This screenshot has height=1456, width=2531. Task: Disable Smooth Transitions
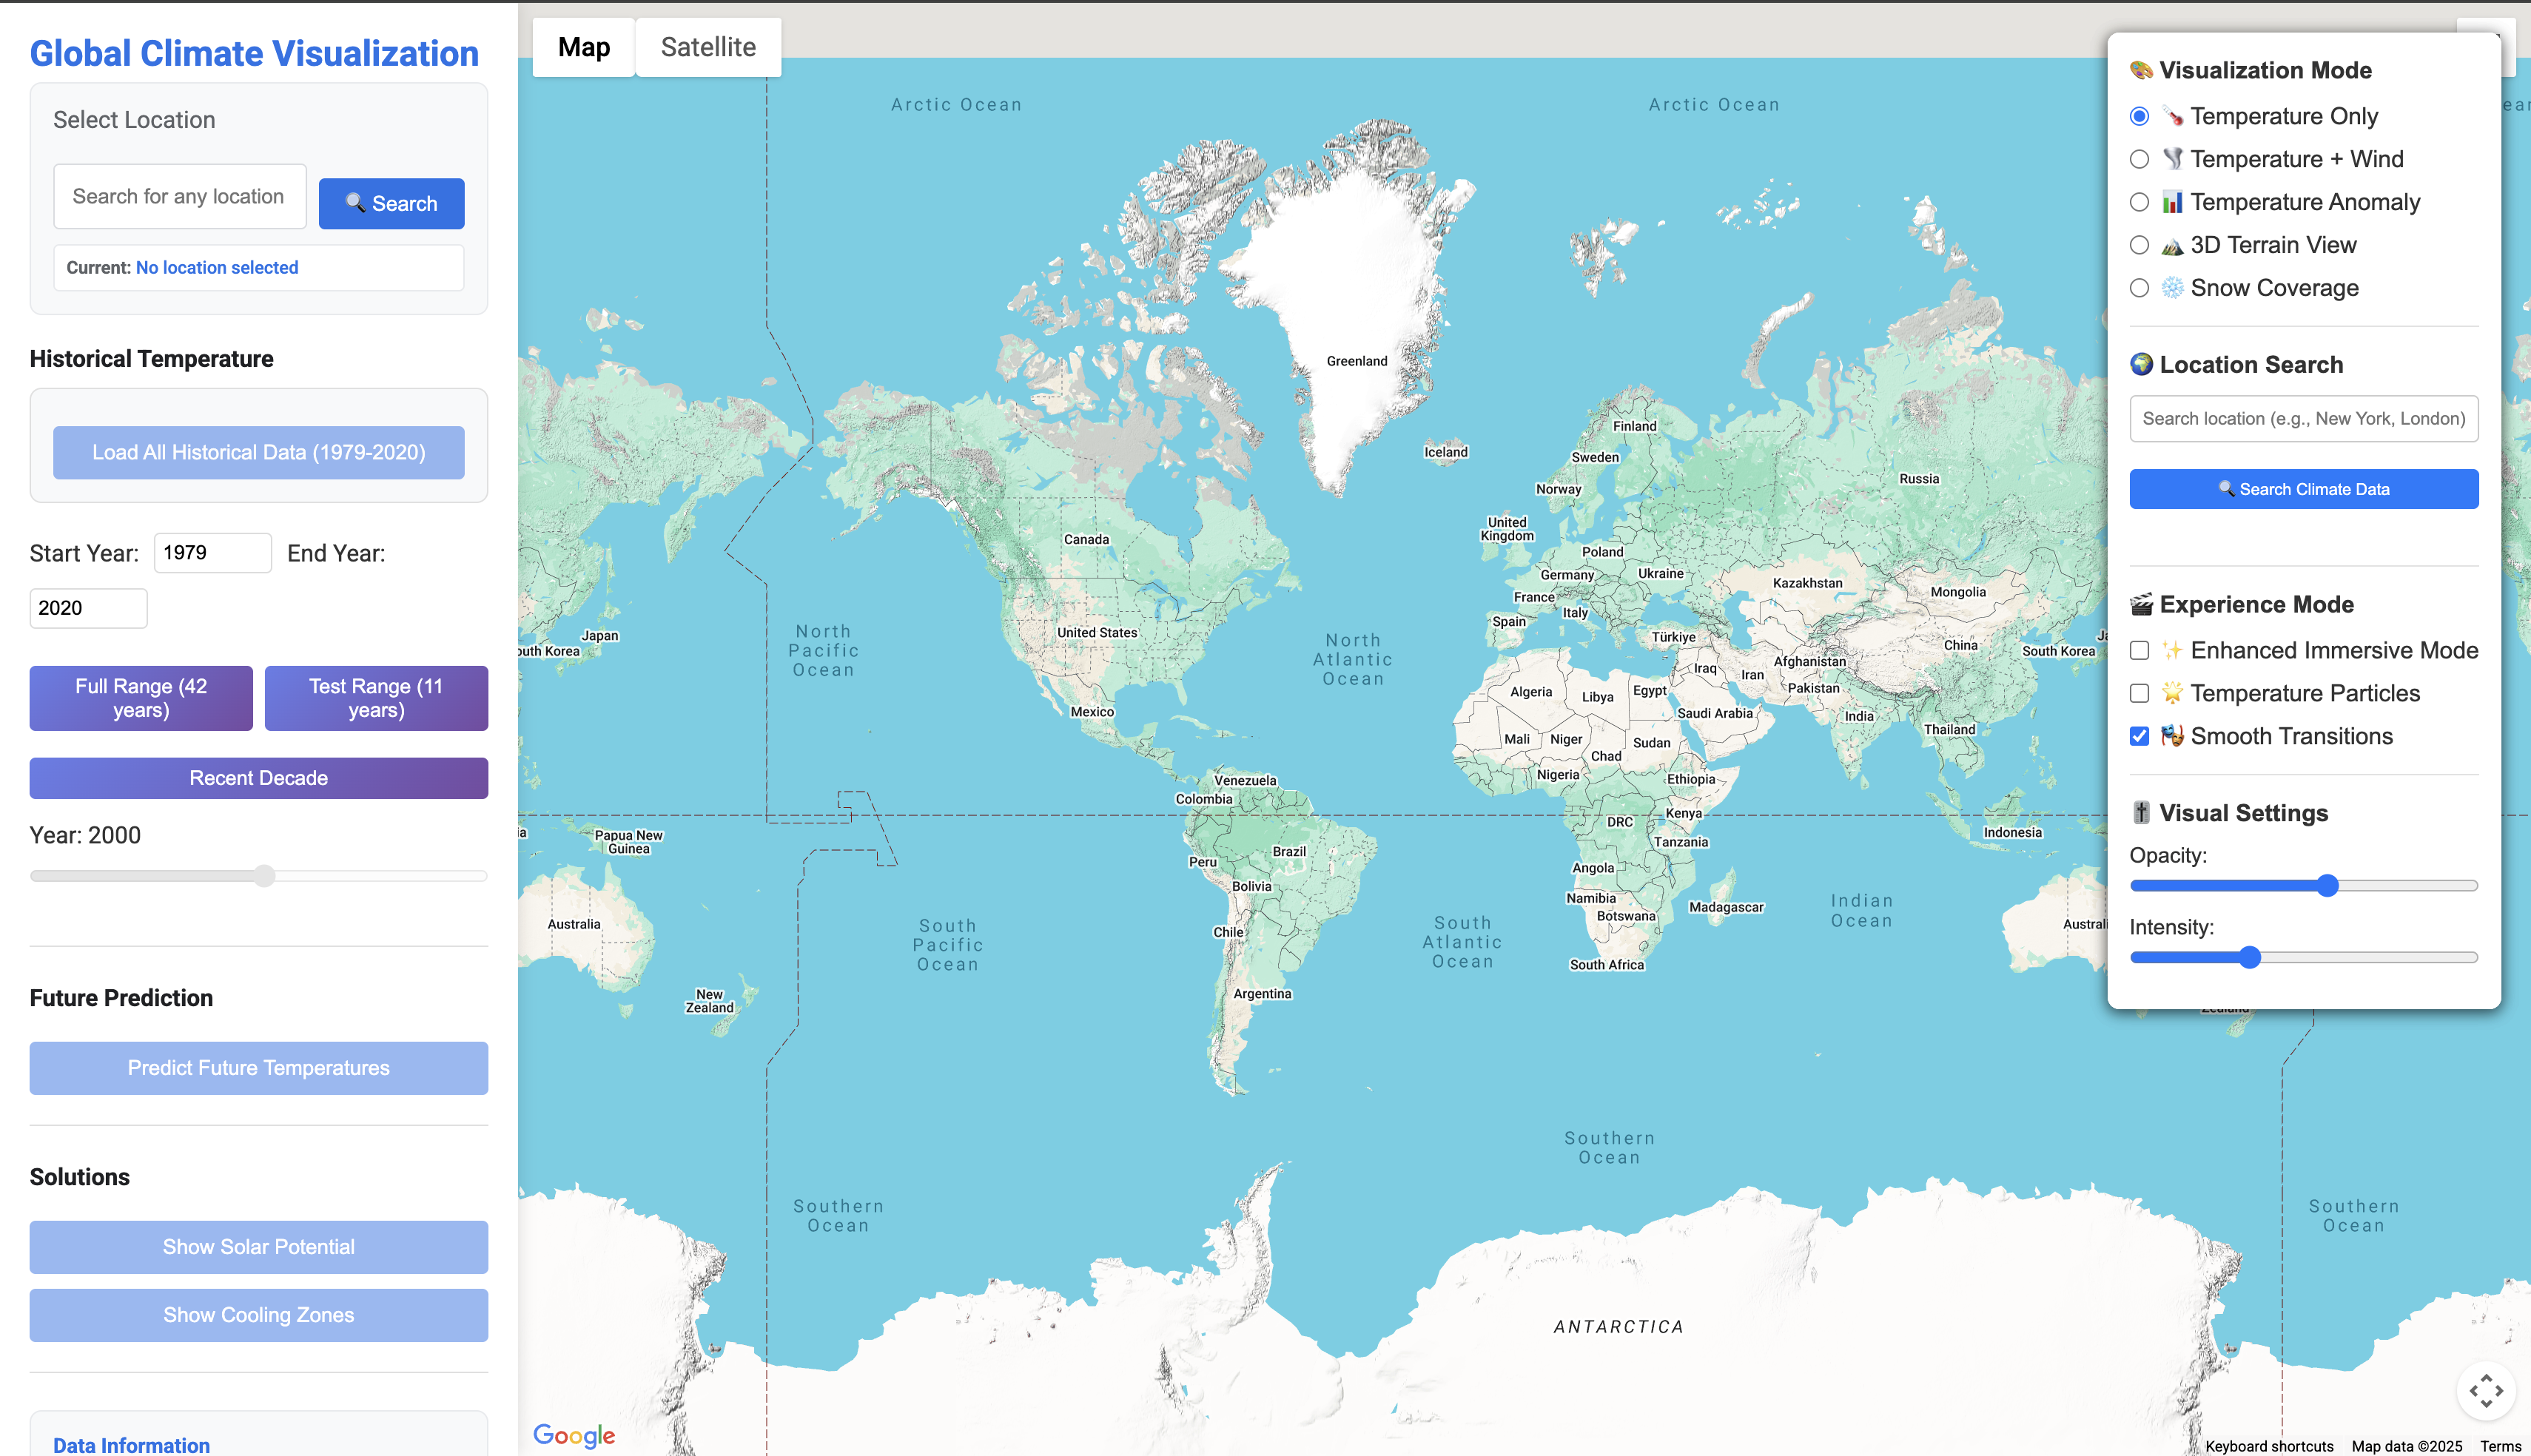pyautogui.click(x=2139, y=736)
